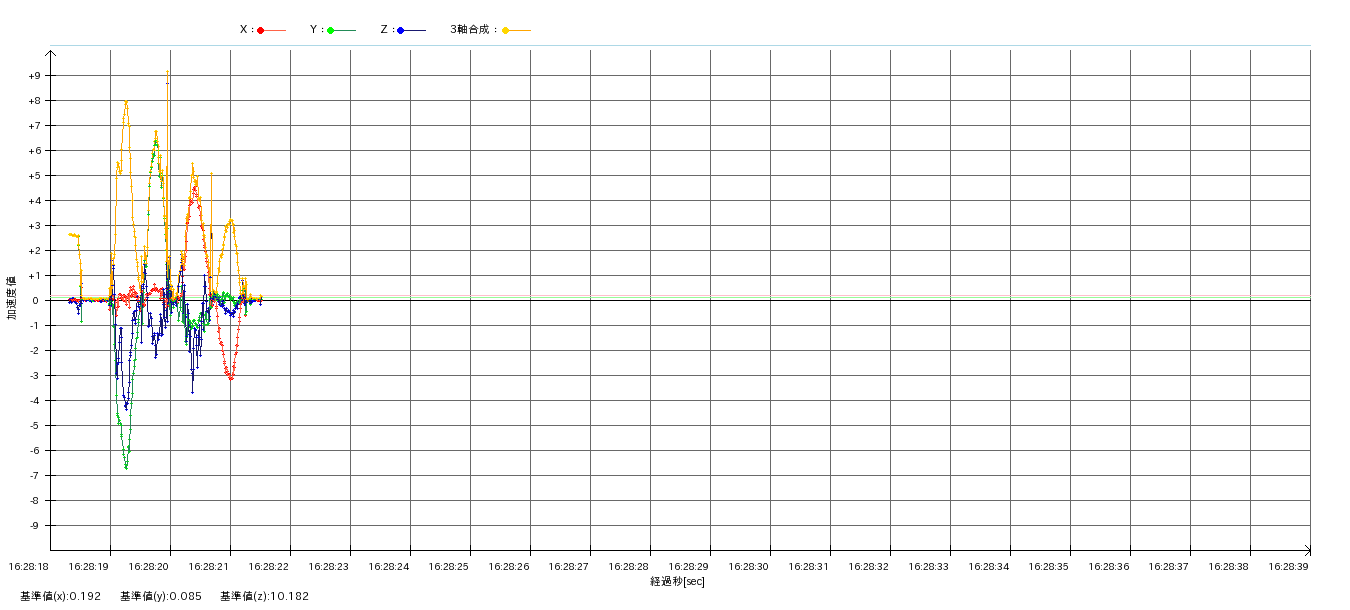Click the 16:28:39 time axis label
The width and height of the screenshot is (1350, 610).
pyautogui.click(x=1288, y=566)
